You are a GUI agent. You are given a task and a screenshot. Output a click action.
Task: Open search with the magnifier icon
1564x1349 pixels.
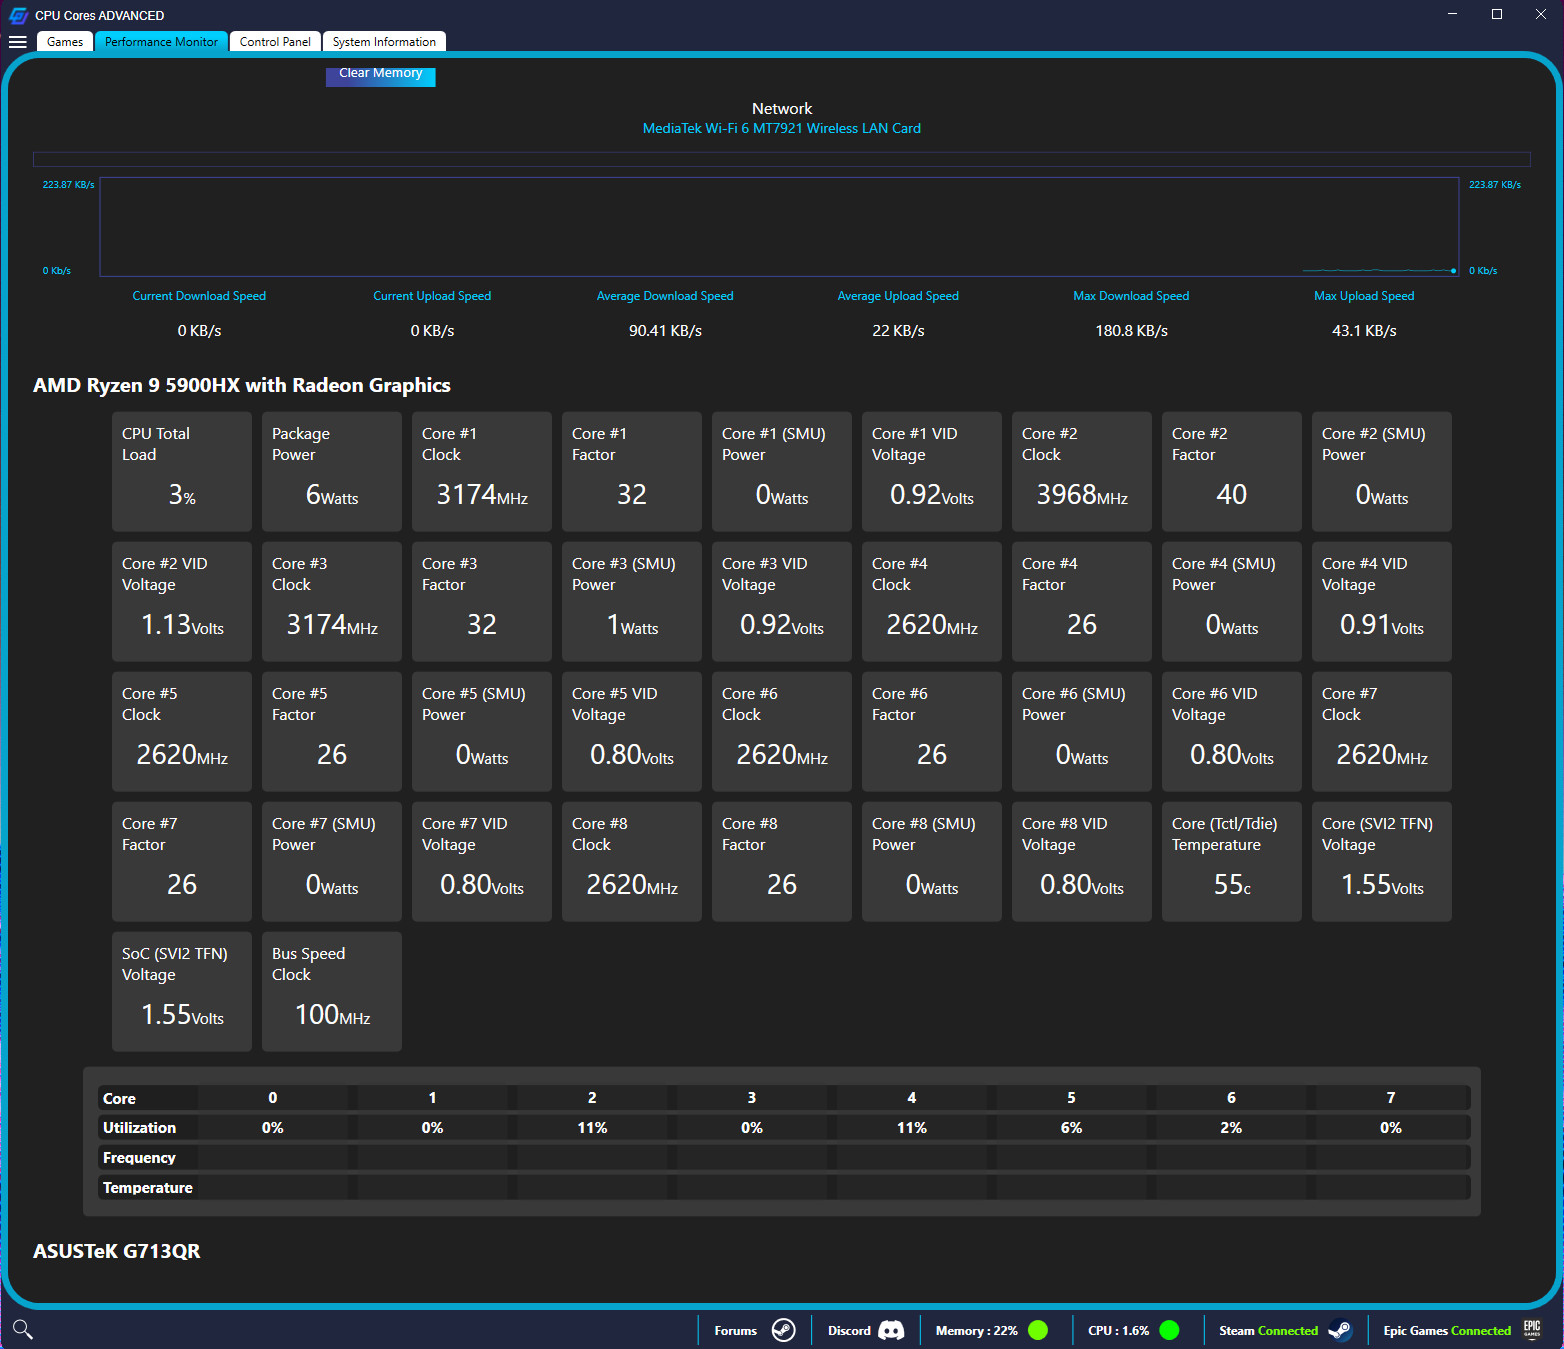tap(22, 1328)
